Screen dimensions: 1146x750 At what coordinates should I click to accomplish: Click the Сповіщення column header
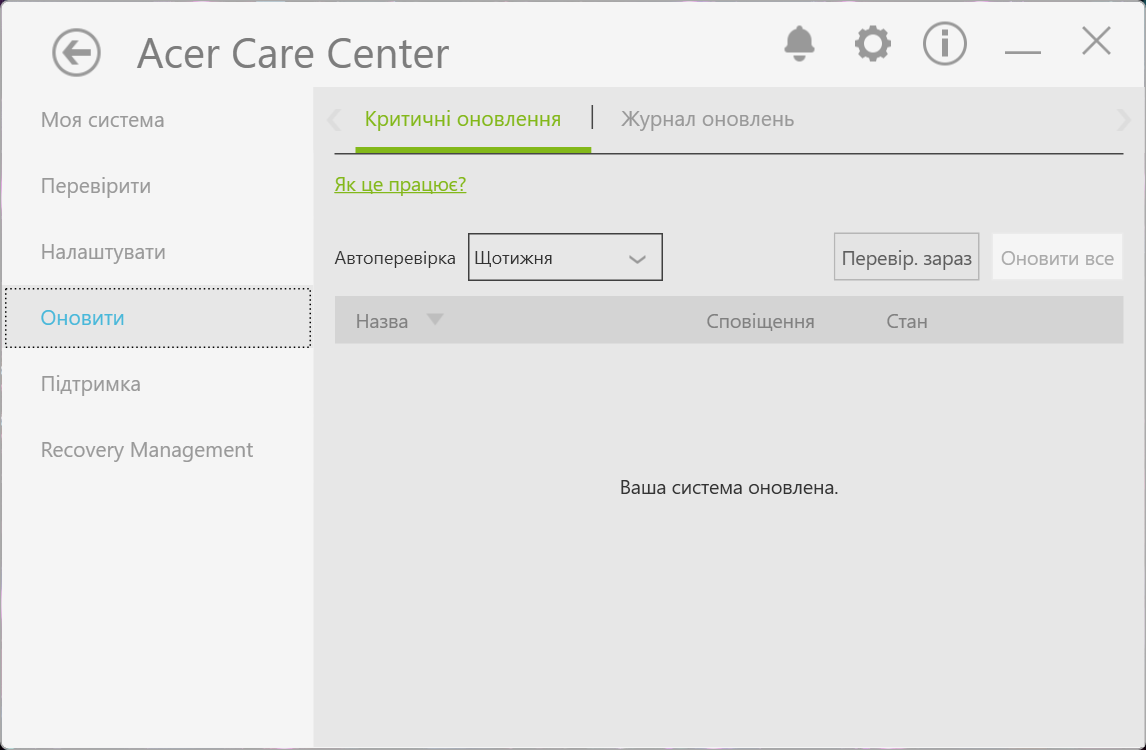pyautogui.click(x=760, y=322)
